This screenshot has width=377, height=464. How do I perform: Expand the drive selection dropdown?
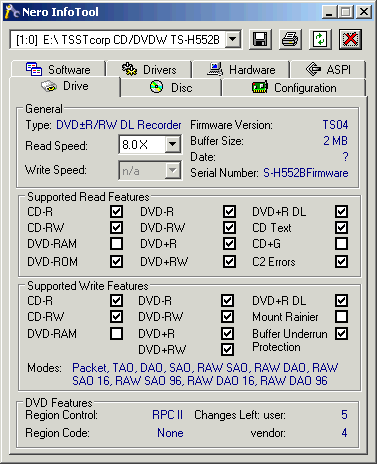(233, 40)
